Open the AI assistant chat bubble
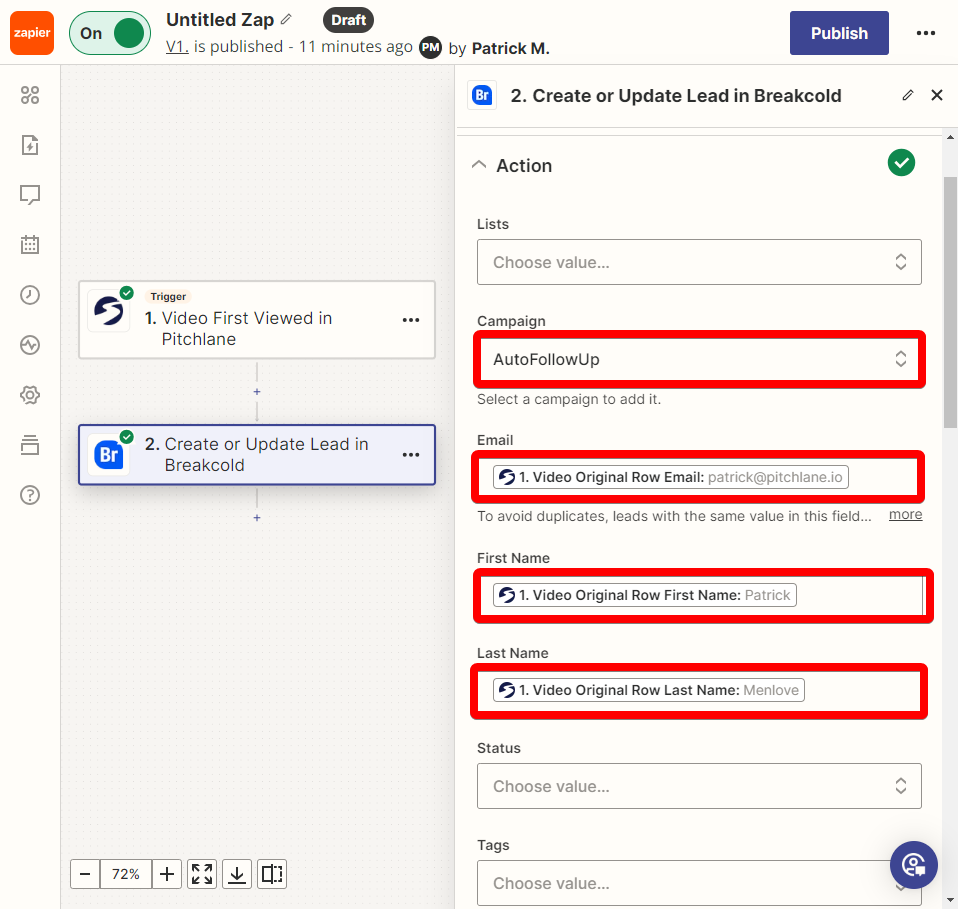 (913, 865)
